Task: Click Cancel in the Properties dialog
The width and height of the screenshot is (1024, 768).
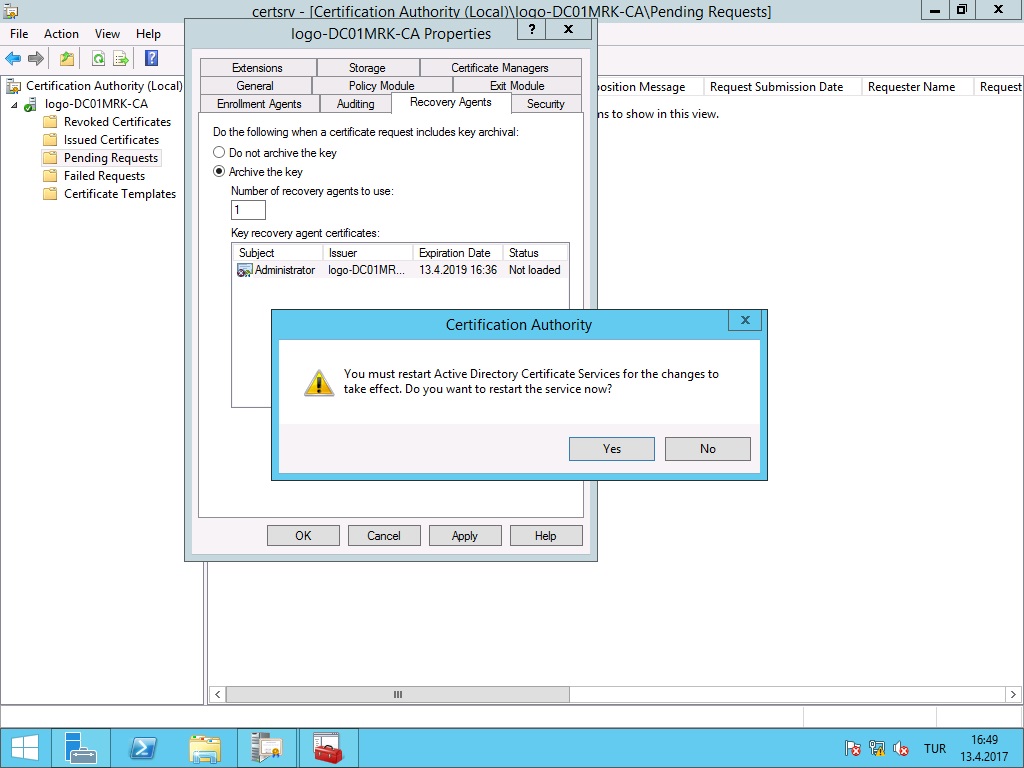Action: pos(384,536)
